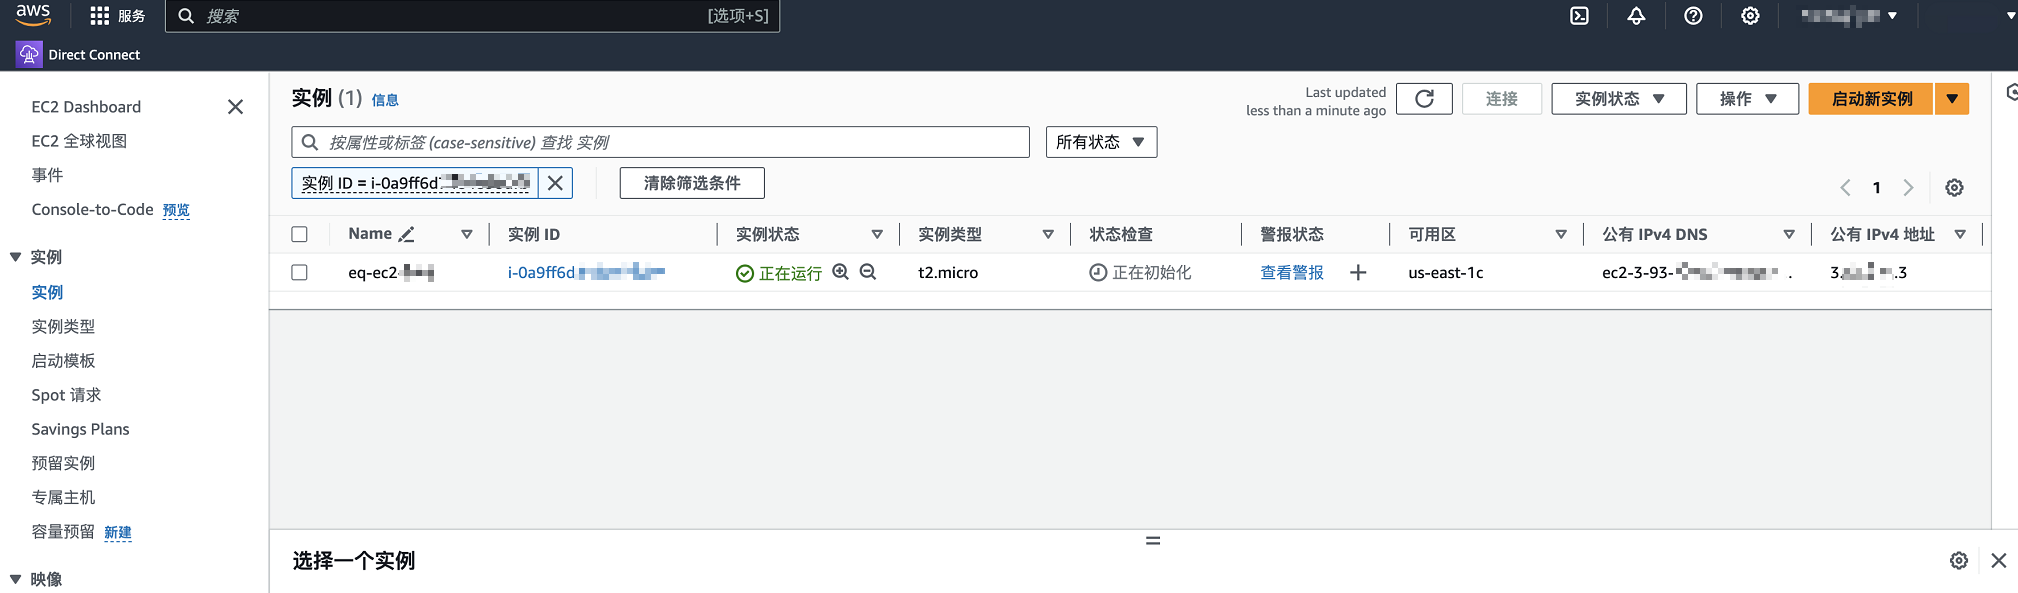Focus the top AWS search box
This screenshot has height=593, width=2018.
[472, 16]
